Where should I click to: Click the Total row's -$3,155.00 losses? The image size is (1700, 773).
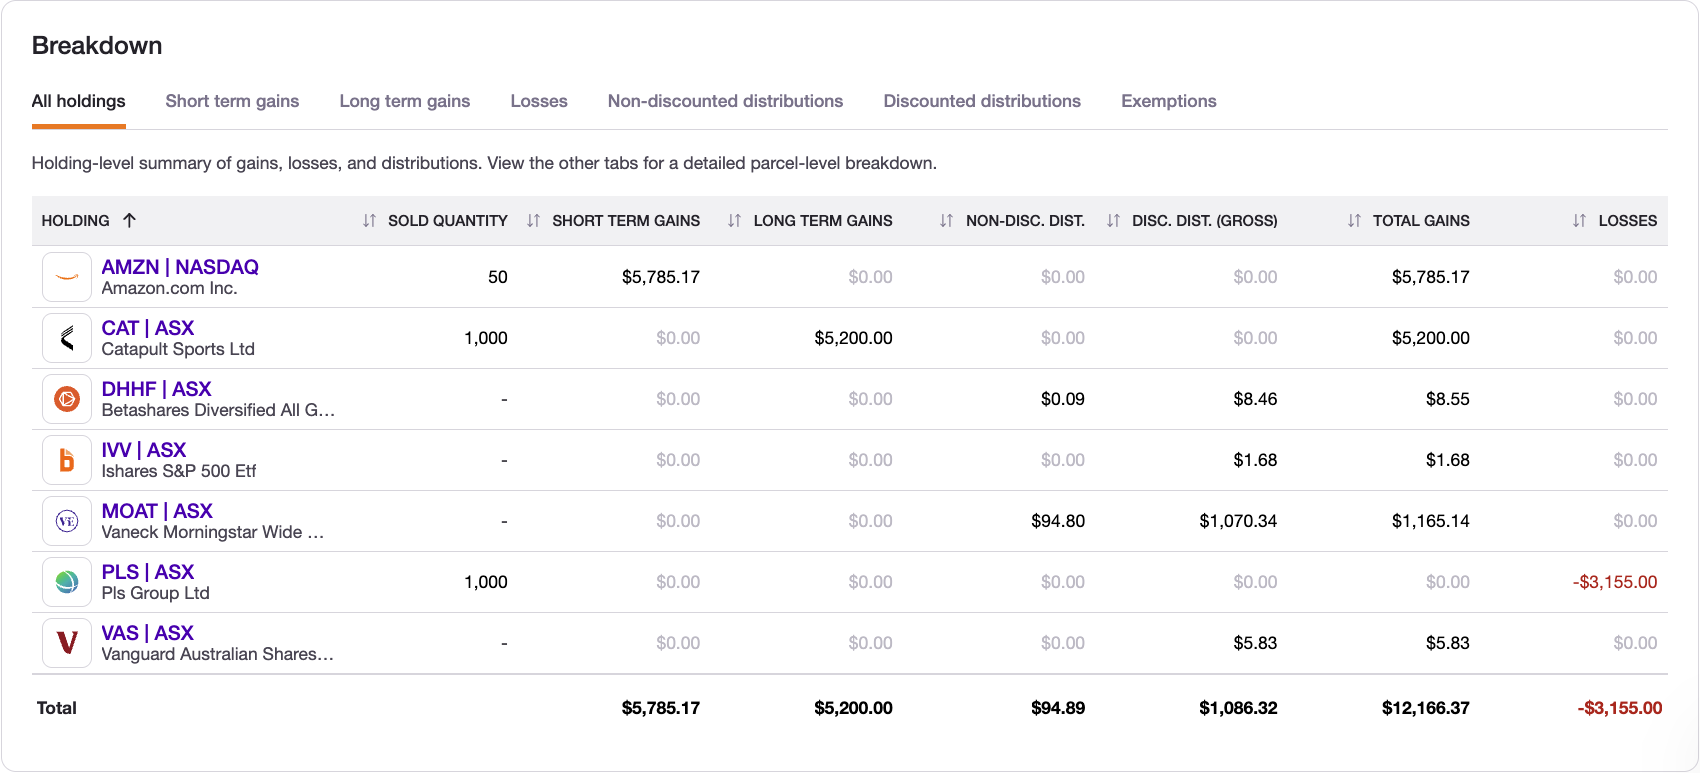click(1620, 708)
